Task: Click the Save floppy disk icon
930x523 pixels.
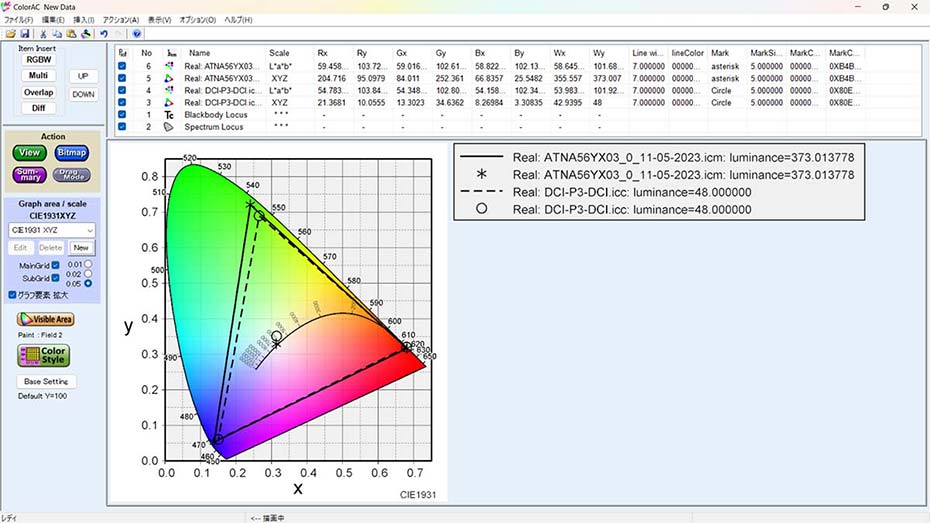Action: (x=24, y=33)
